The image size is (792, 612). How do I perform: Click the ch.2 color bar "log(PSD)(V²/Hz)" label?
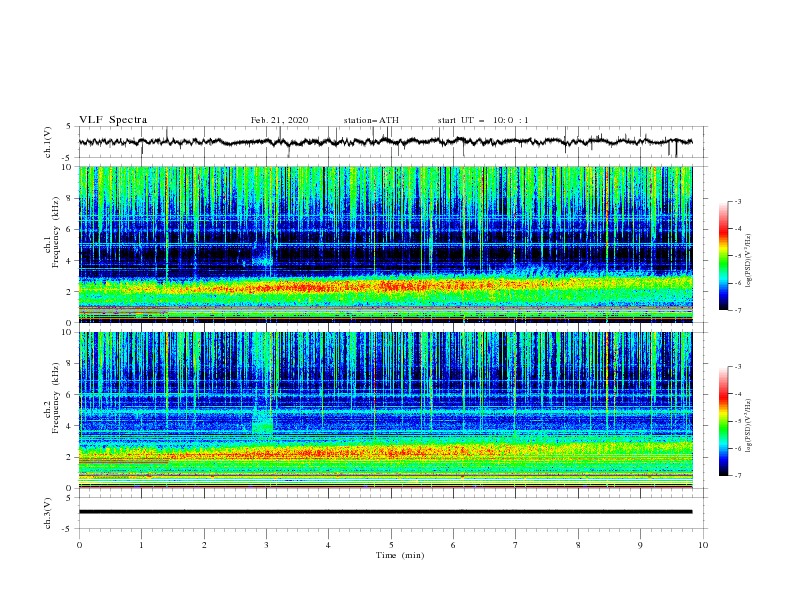point(750,426)
